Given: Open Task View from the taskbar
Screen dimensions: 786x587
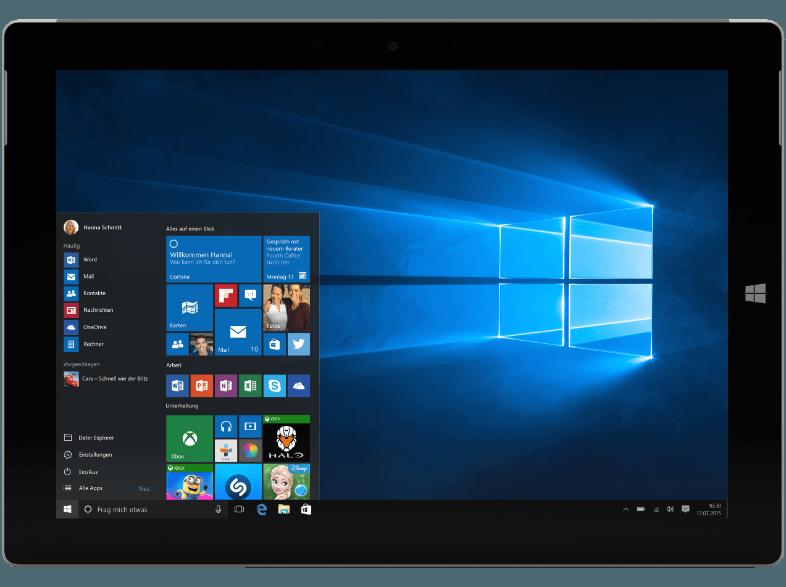Looking at the screenshot, I should pos(239,509).
